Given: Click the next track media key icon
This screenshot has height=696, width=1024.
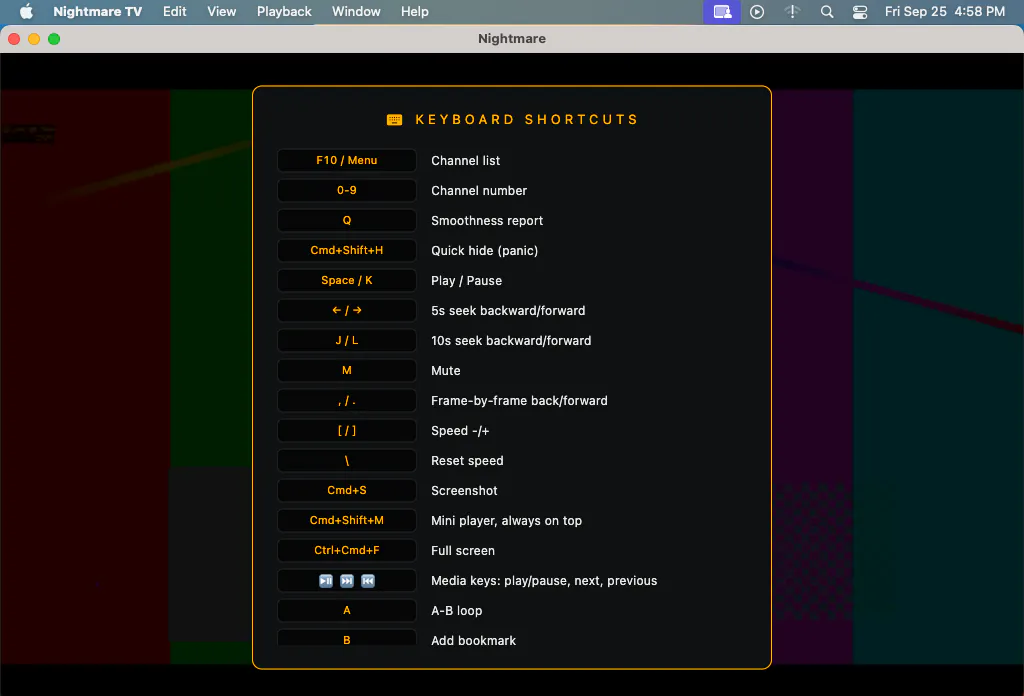Looking at the screenshot, I should click(x=347, y=580).
